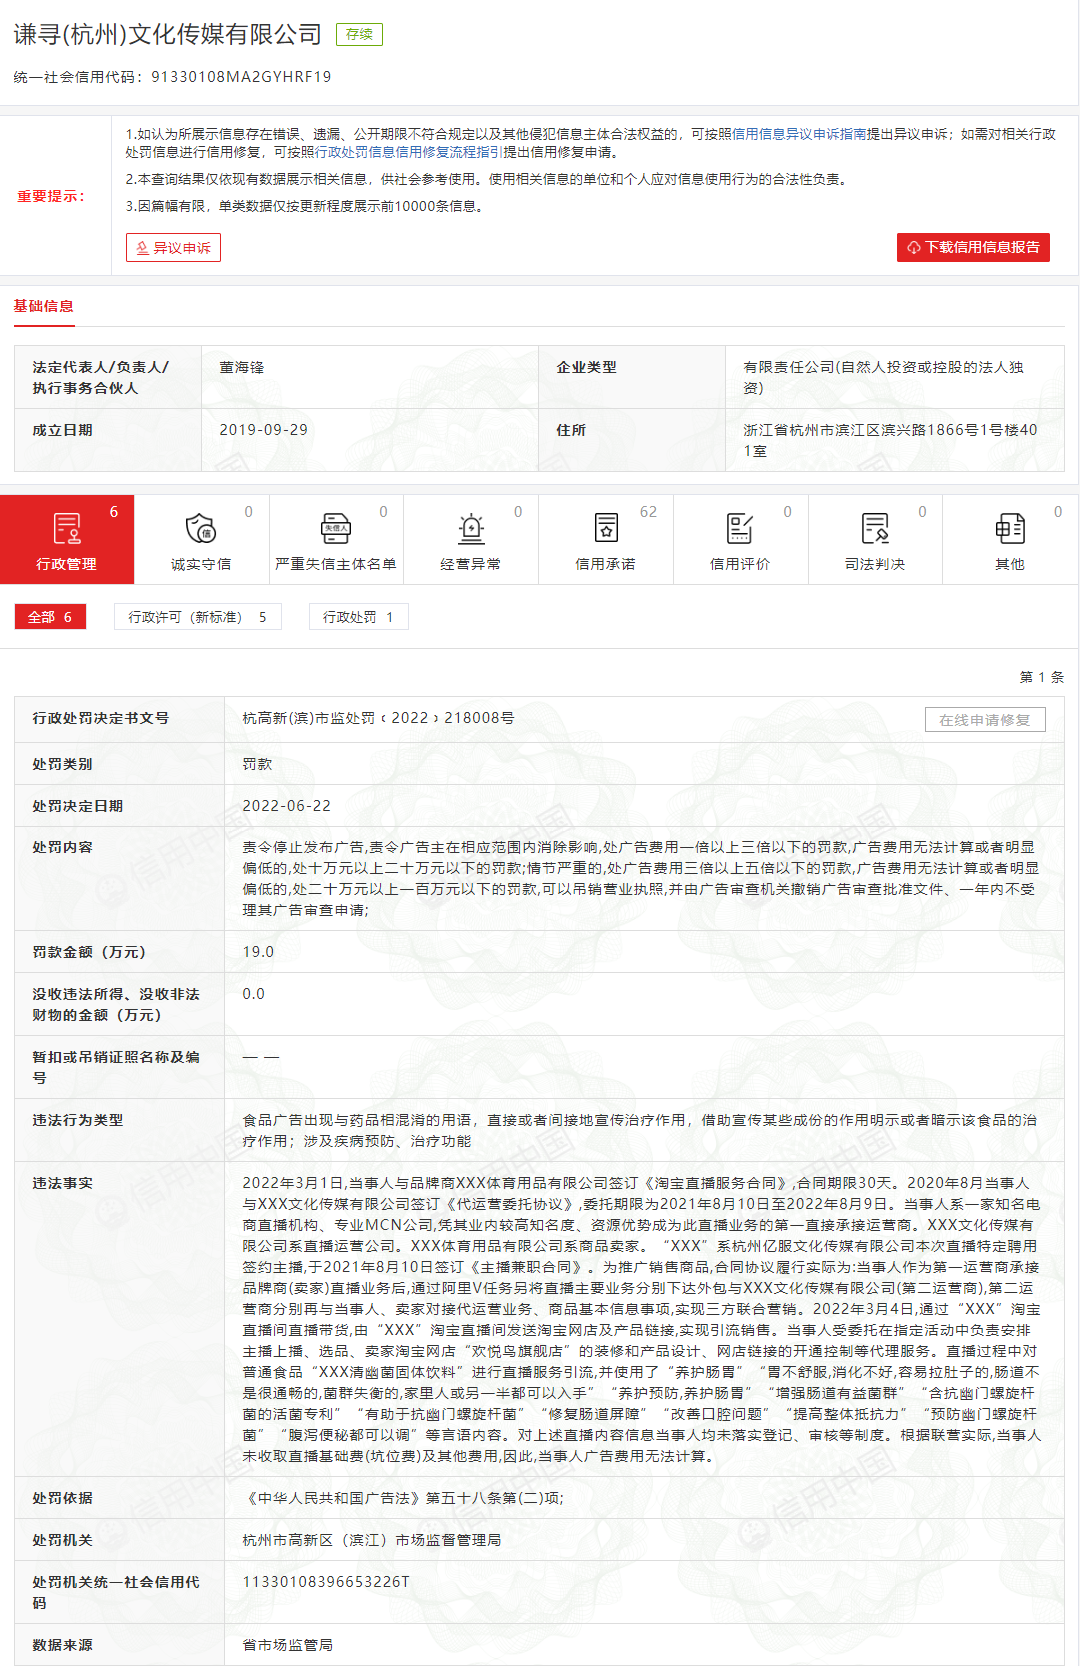Select the 诚实守信 shield icon
1080x1666 pixels.
coord(201,528)
